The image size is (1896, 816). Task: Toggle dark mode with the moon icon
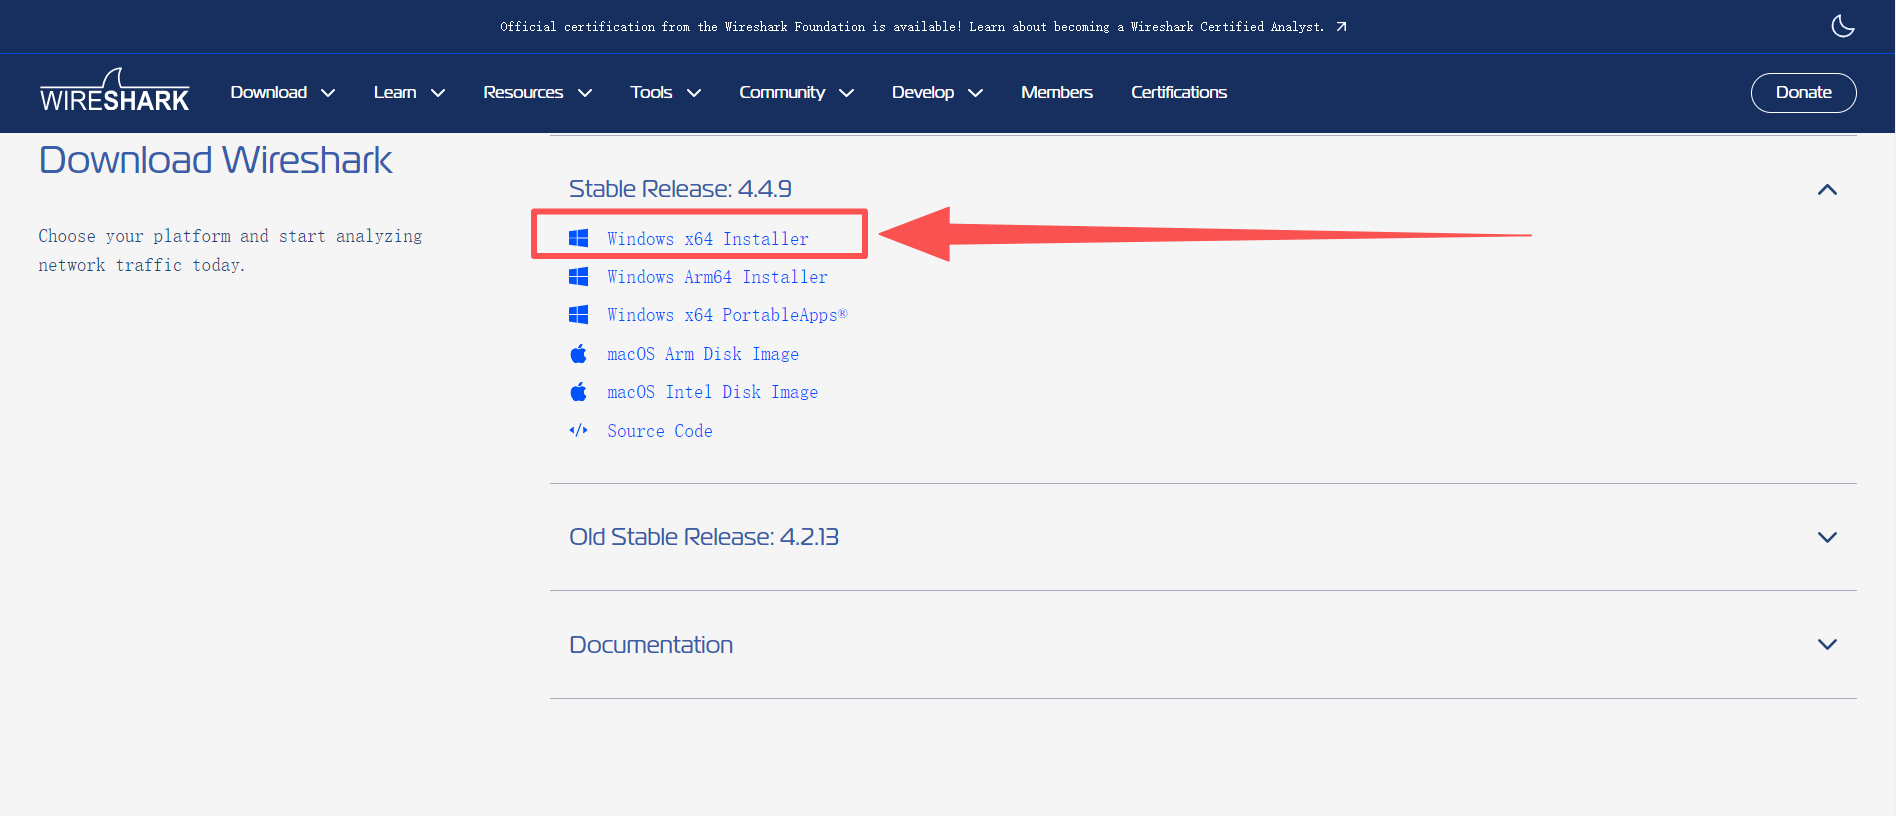[1842, 26]
